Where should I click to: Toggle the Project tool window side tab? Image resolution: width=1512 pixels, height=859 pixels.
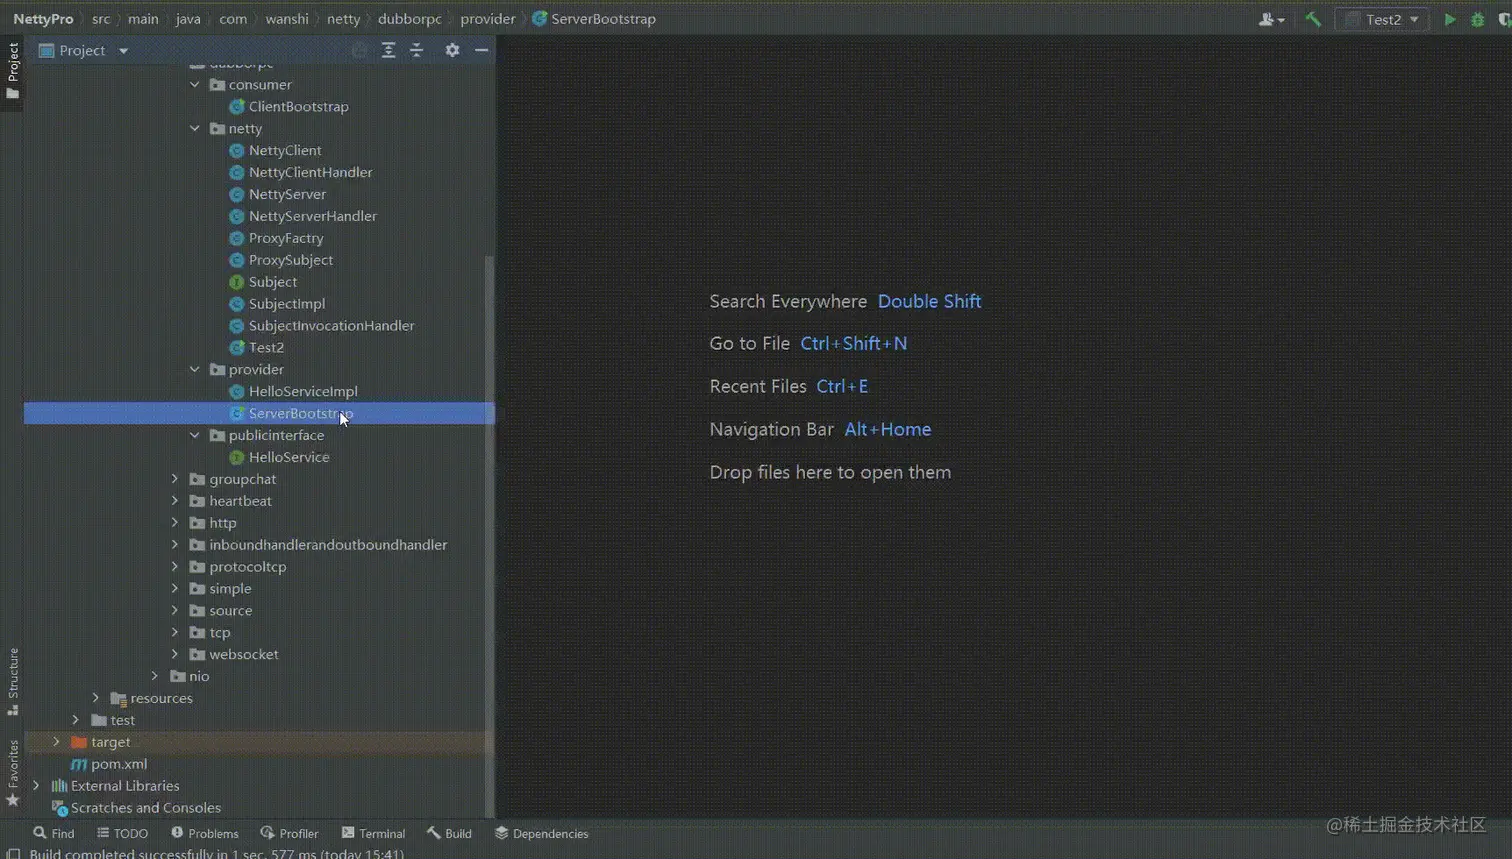click(12, 70)
